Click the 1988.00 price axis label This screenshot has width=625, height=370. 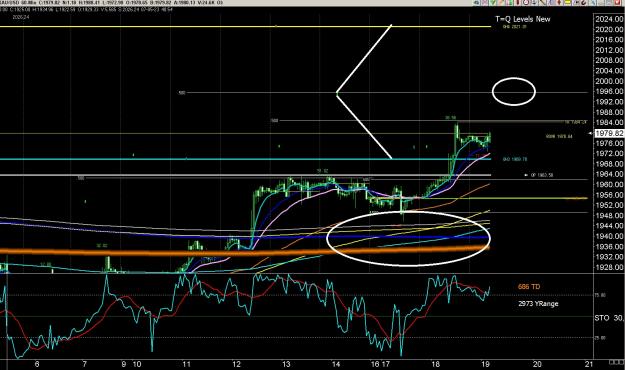(x=609, y=112)
